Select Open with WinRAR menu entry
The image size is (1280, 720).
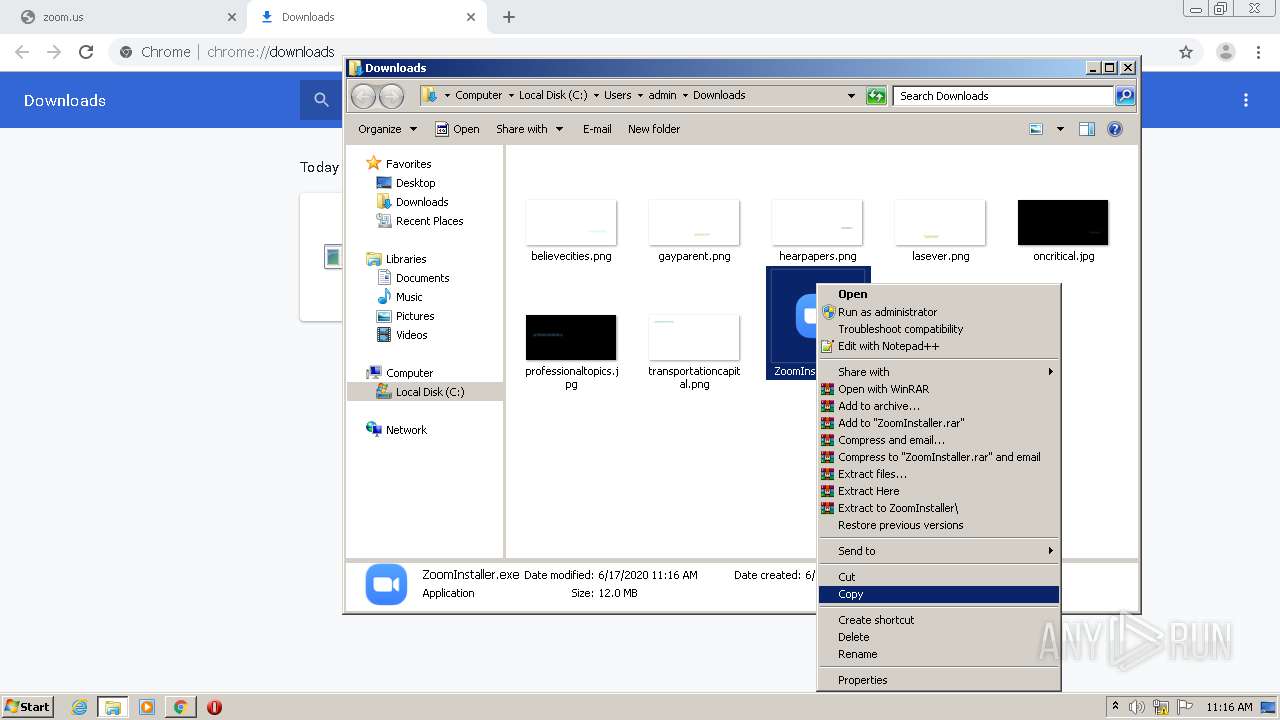pos(939,389)
